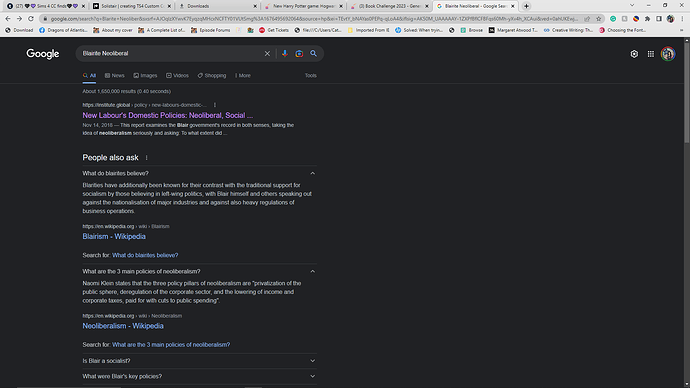The image size is (690, 388).
Task: Open New Labour's Domestic Policies result
Action: (168, 115)
